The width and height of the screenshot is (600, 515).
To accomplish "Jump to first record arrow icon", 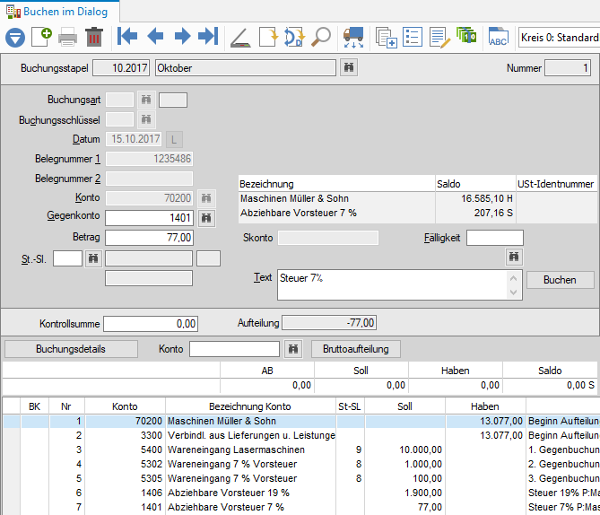I will tap(127, 37).
